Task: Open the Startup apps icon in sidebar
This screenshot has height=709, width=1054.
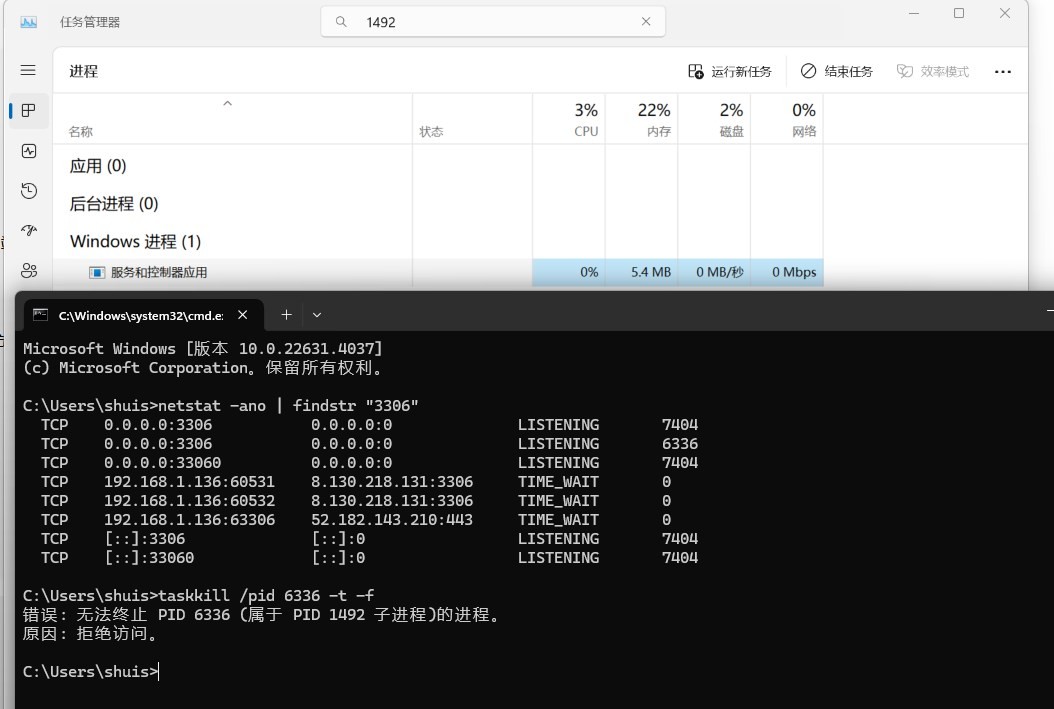Action: click(28, 231)
